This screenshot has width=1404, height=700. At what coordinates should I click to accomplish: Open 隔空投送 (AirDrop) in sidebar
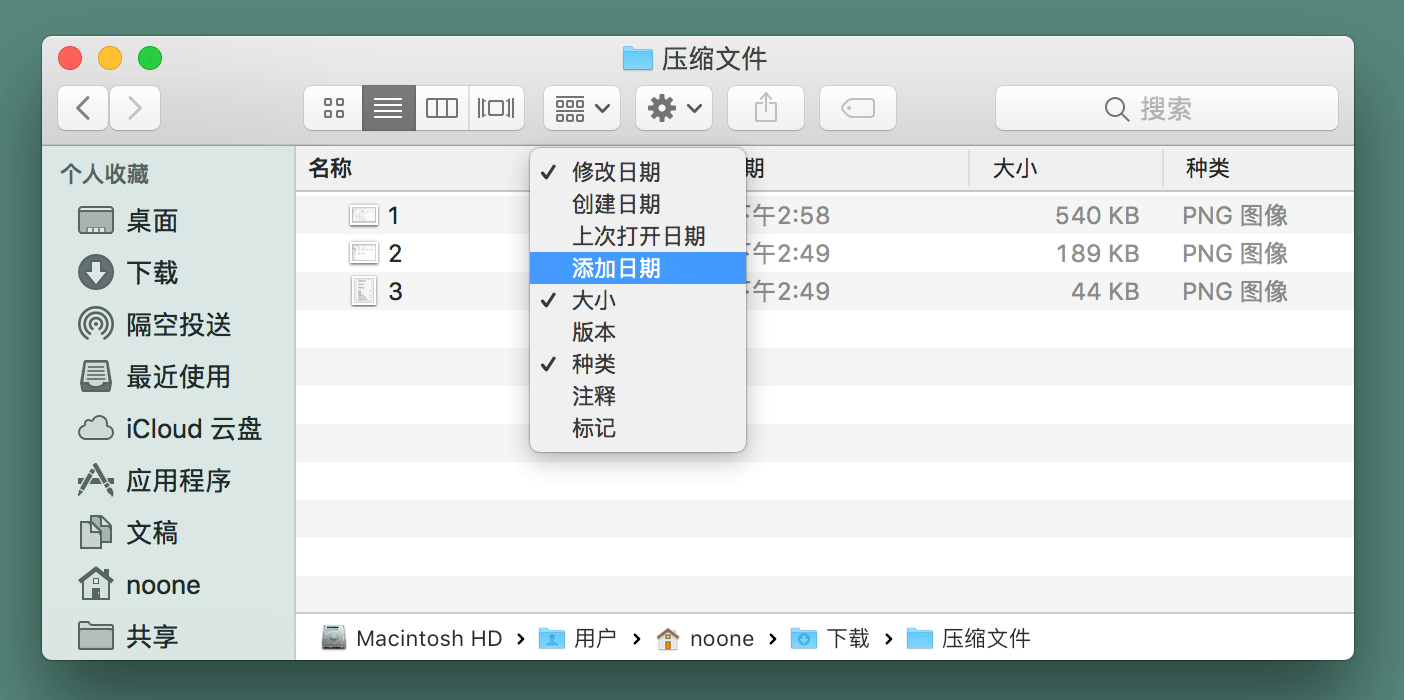click(x=178, y=325)
